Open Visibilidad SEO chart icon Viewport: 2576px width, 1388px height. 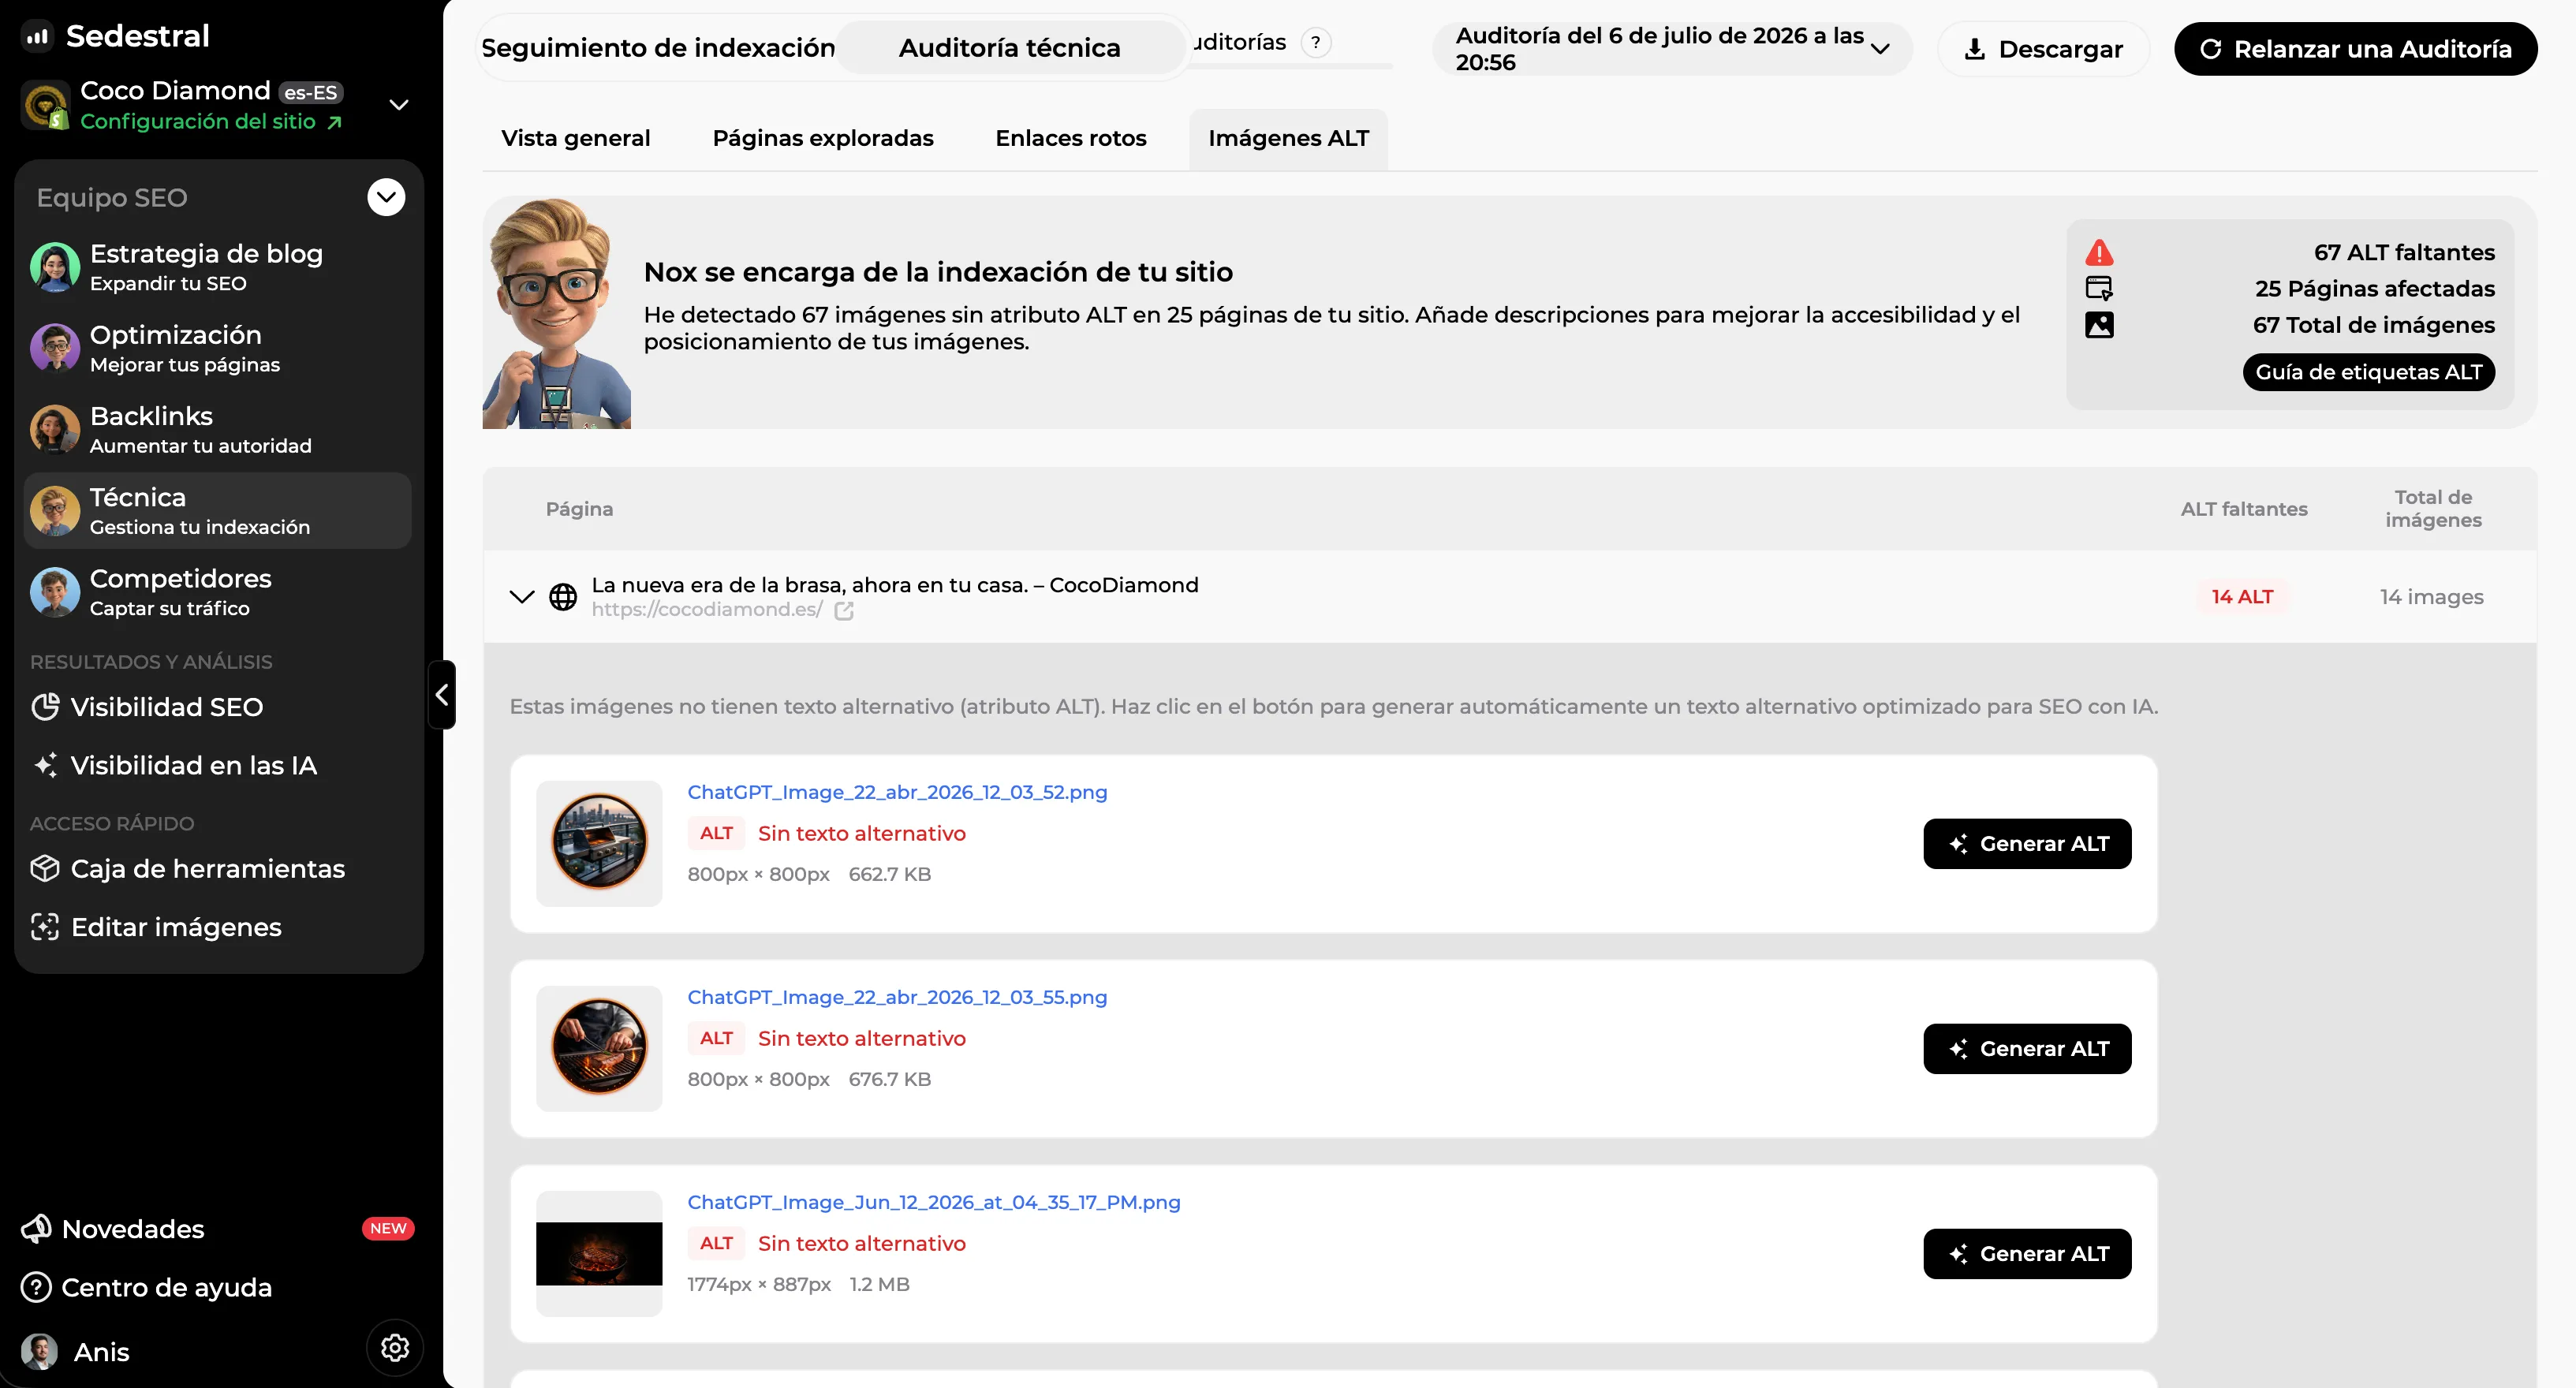(x=45, y=707)
